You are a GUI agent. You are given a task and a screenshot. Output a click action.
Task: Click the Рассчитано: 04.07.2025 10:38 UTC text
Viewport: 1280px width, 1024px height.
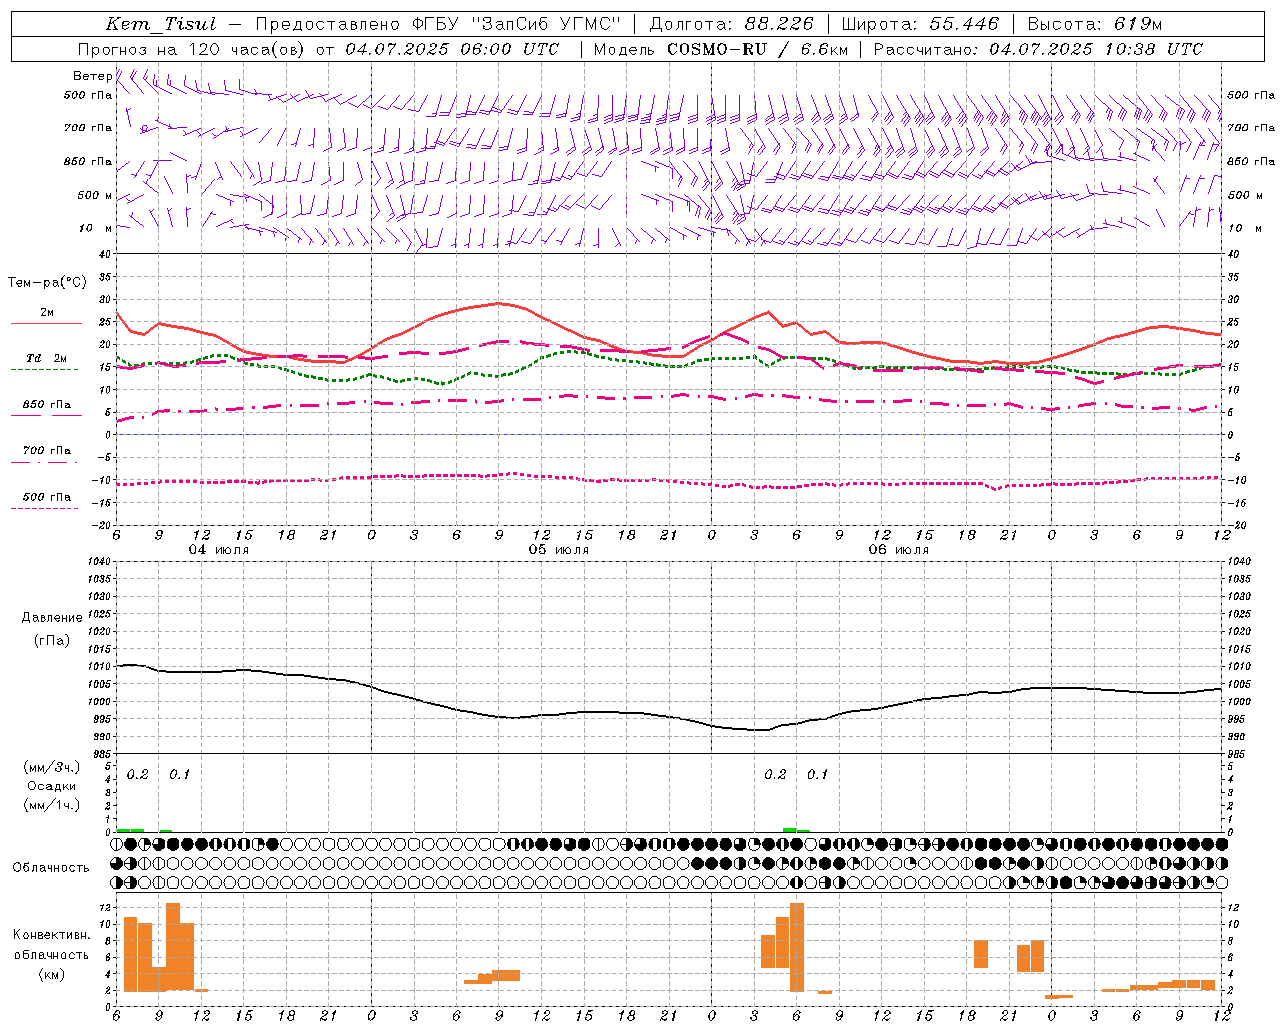(1038, 49)
